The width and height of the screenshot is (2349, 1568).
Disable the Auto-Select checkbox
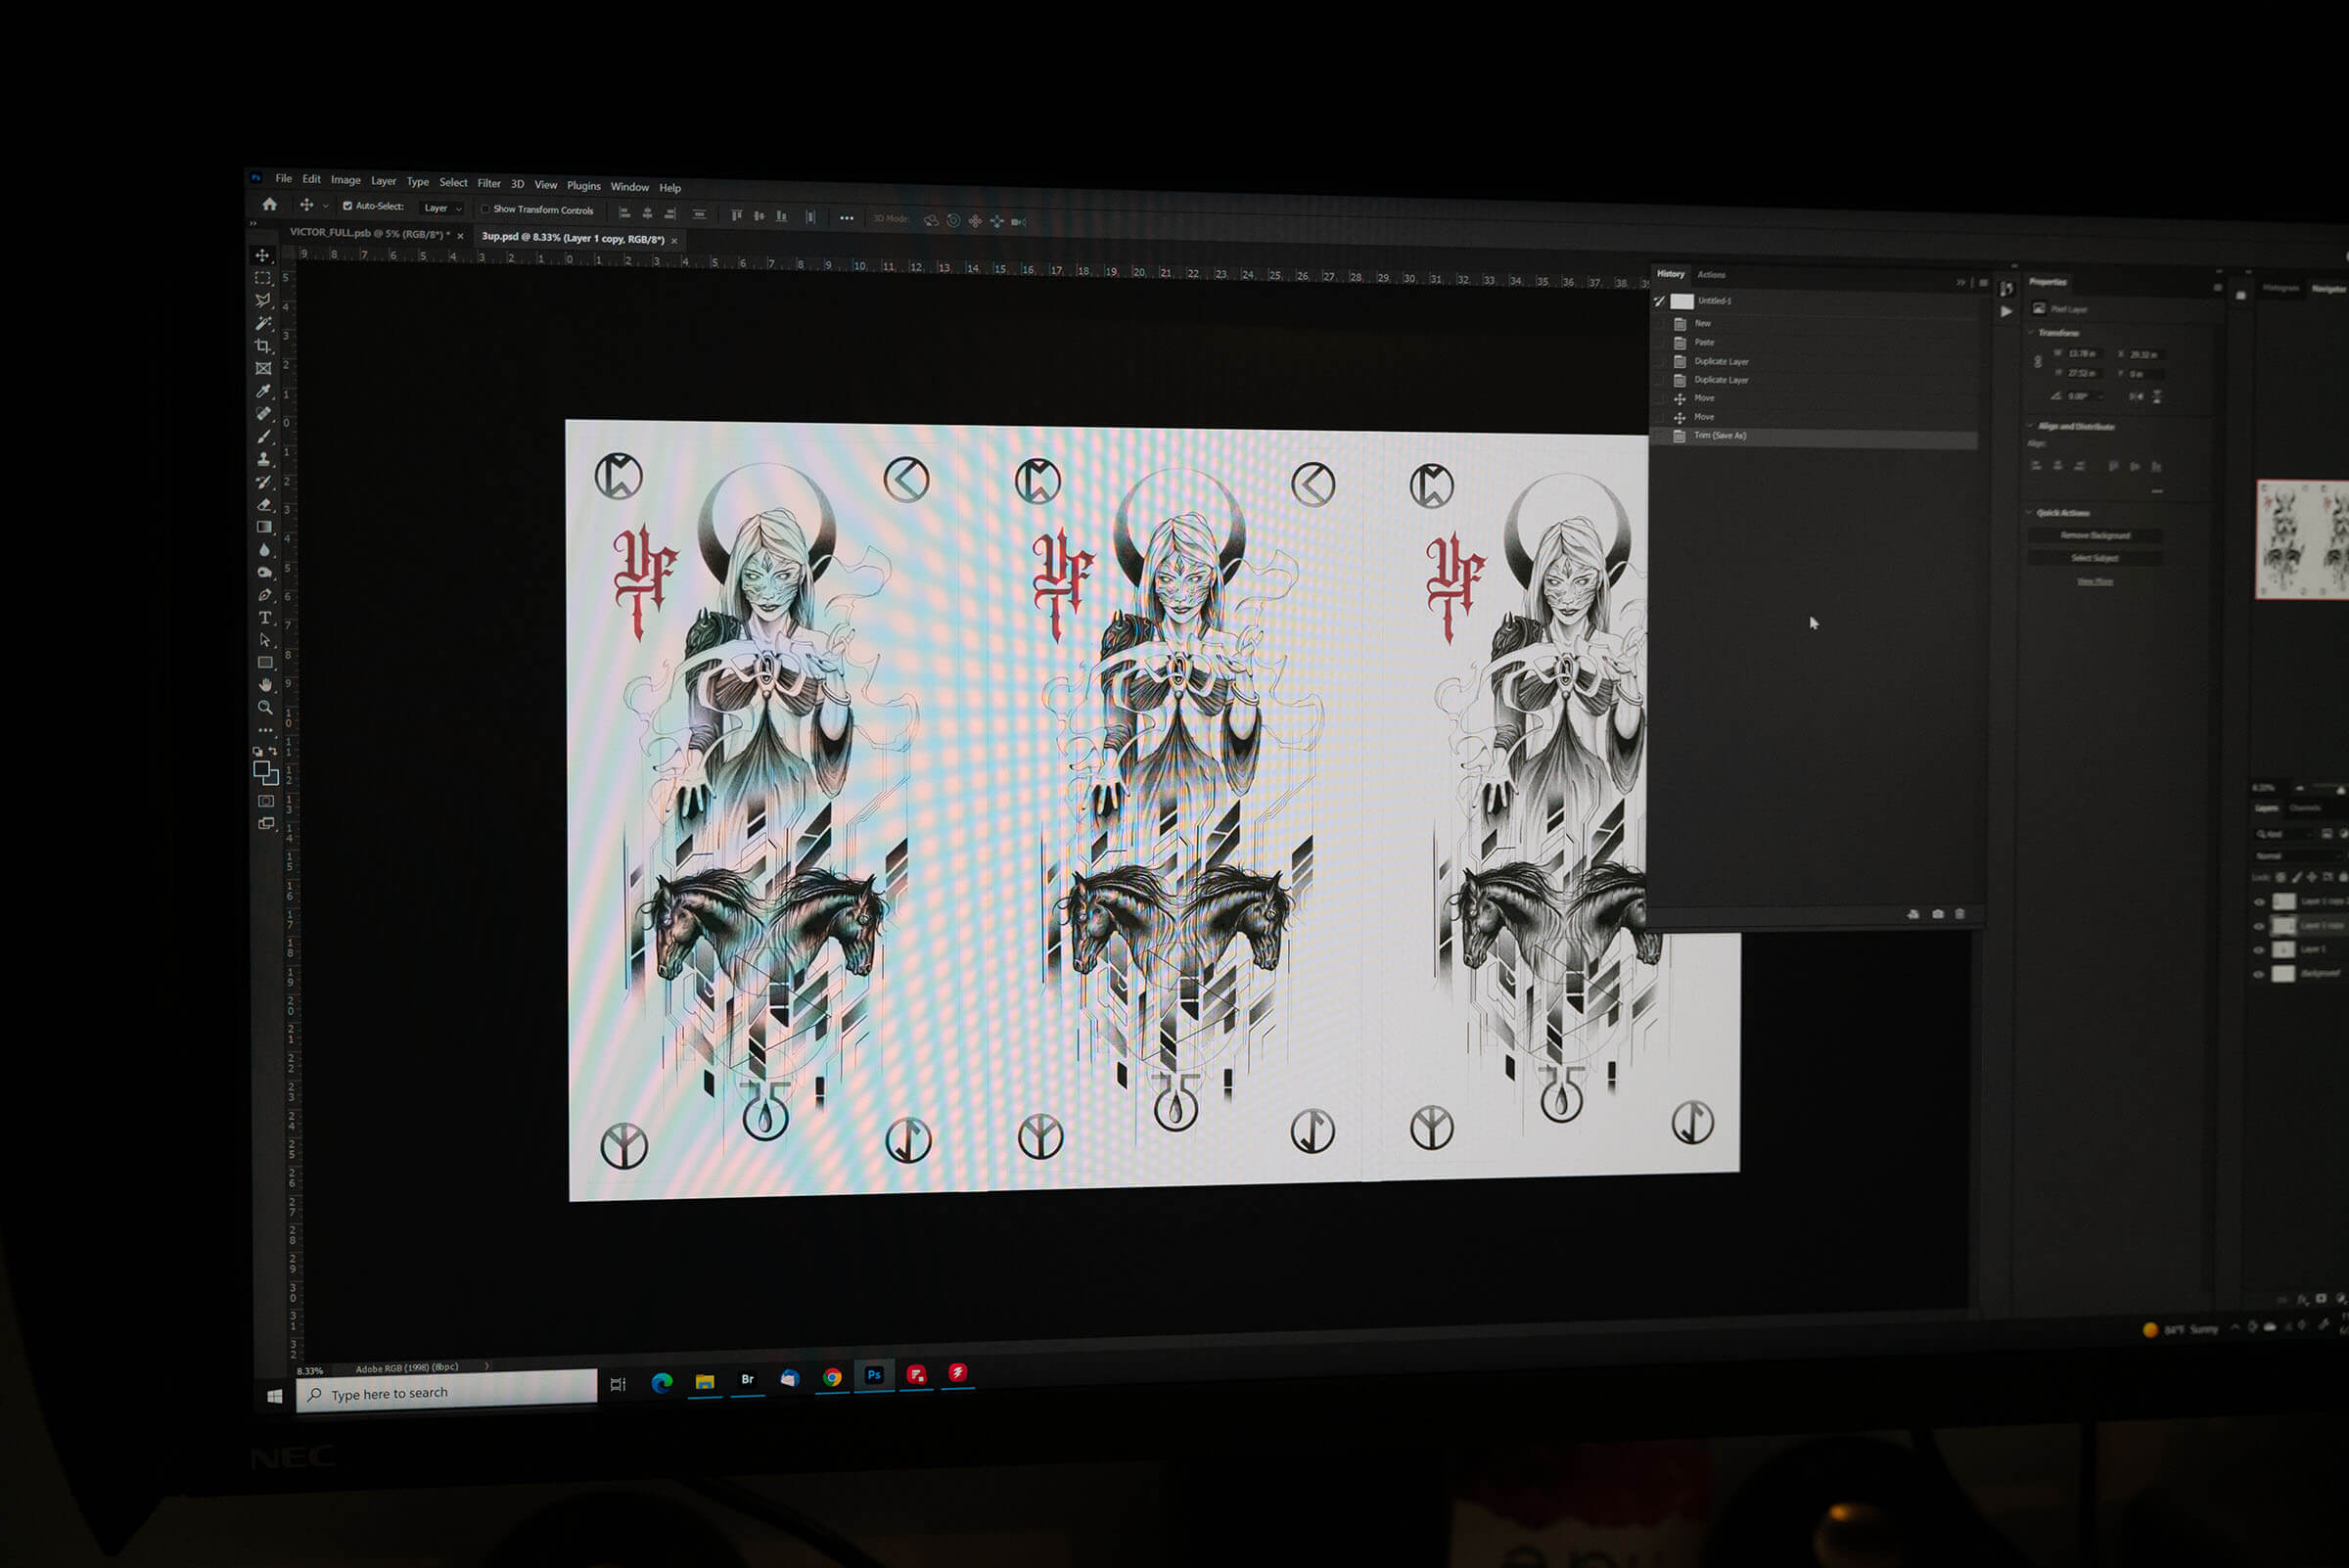point(347,206)
